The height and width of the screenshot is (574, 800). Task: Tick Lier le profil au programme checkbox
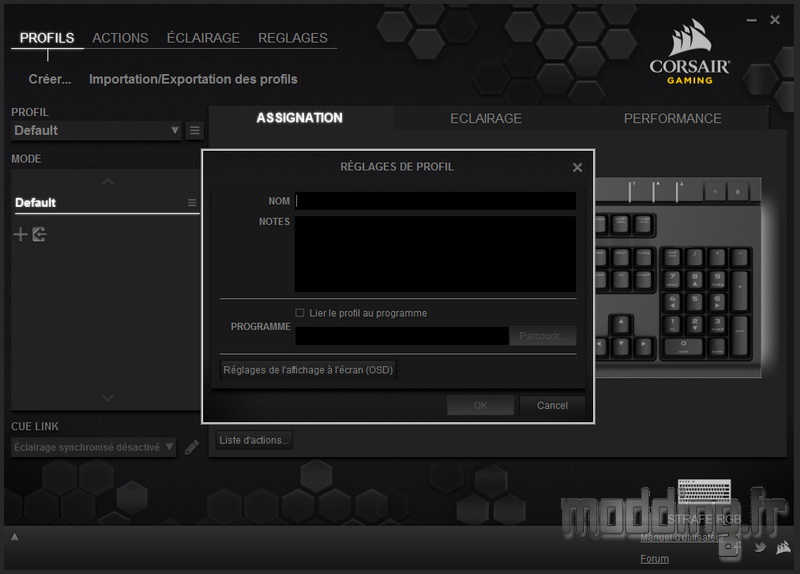click(299, 313)
